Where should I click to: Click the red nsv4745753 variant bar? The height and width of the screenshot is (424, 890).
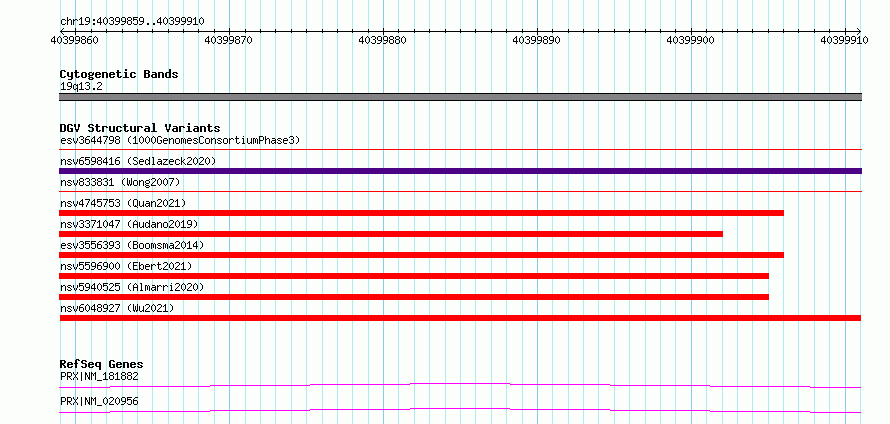coord(421,213)
